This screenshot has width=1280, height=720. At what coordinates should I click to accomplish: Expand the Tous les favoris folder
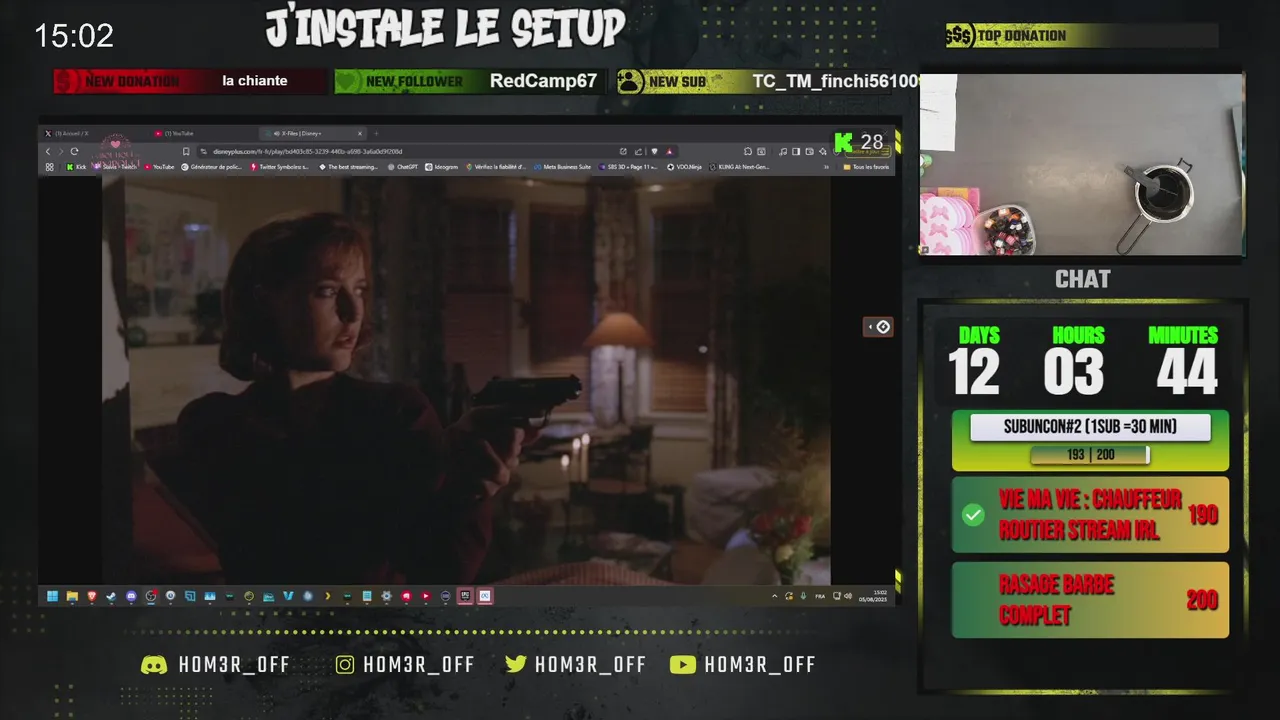(866, 167)
